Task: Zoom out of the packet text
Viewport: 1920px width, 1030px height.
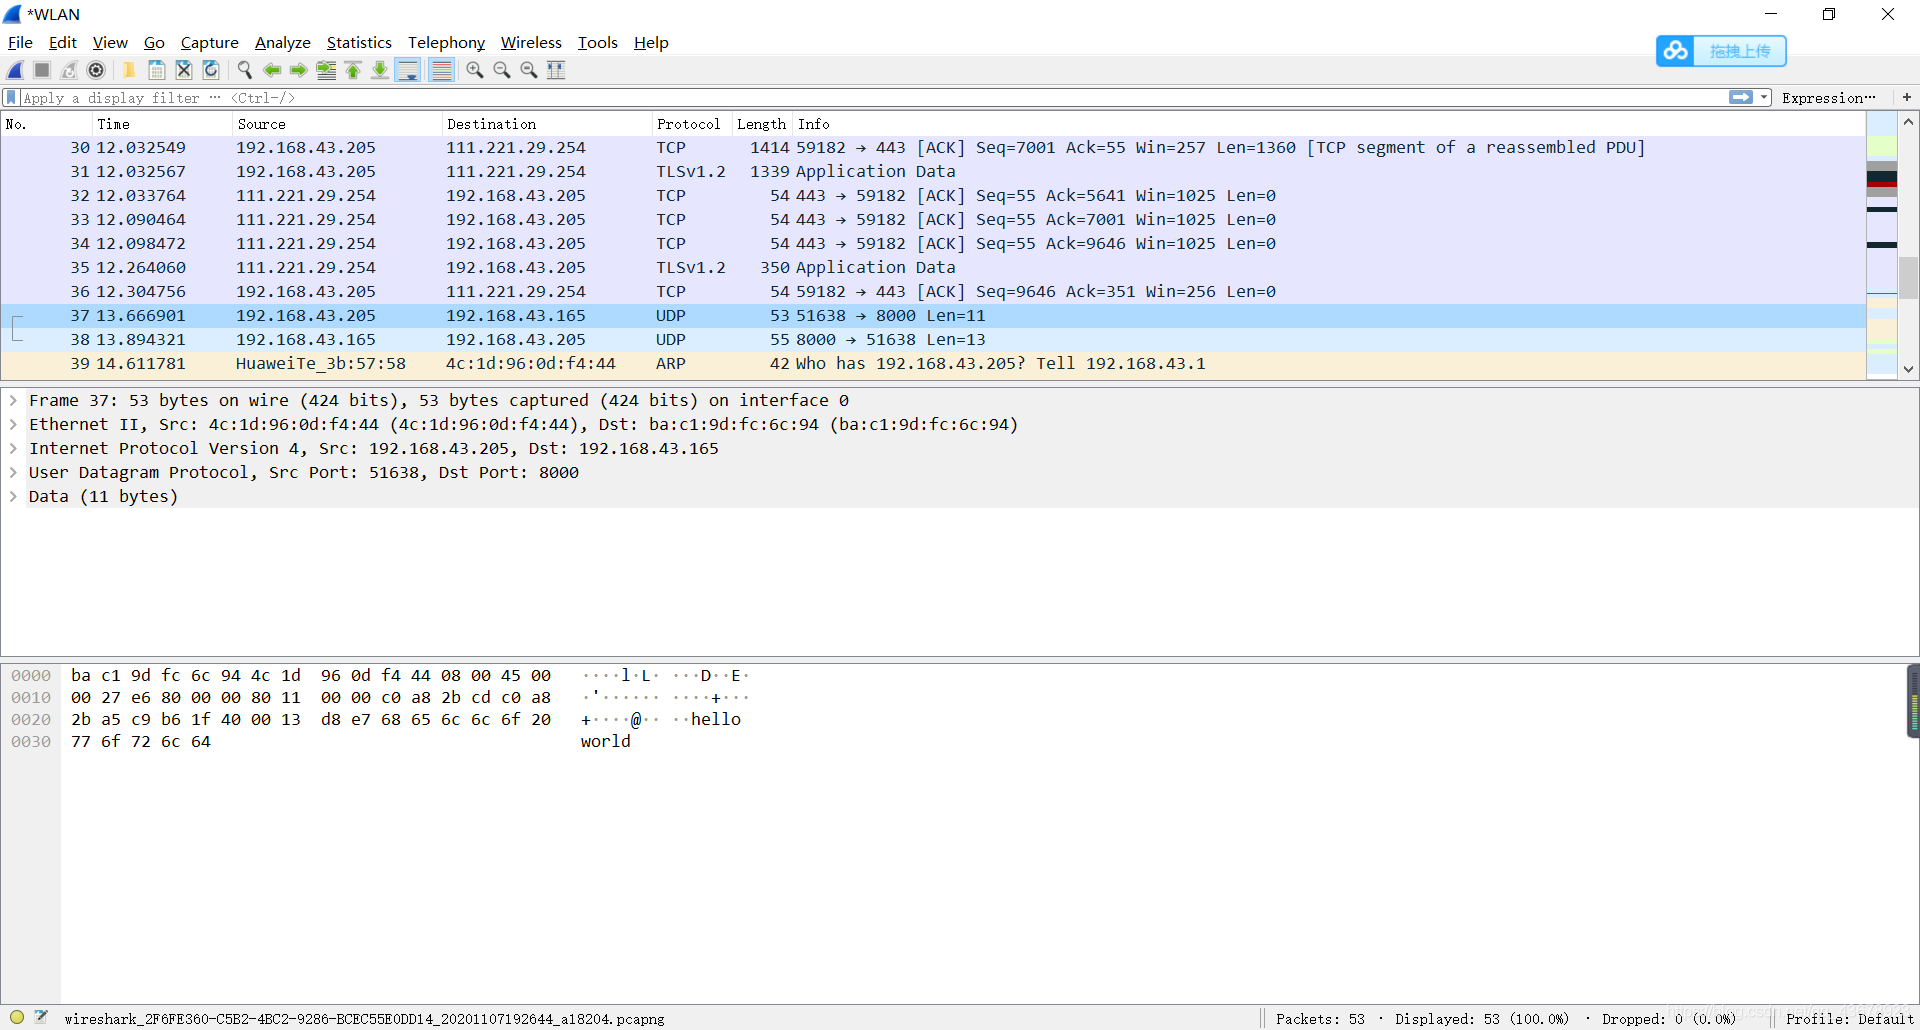Action: pos(502,70)
